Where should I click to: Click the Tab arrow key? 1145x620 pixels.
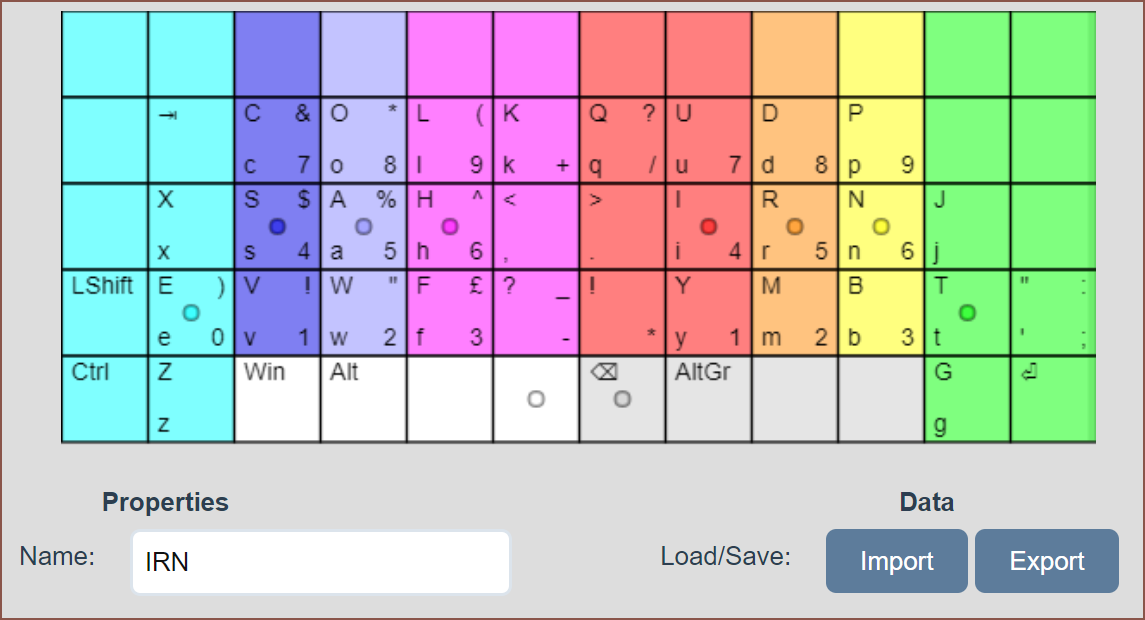[x=191, y=140]
